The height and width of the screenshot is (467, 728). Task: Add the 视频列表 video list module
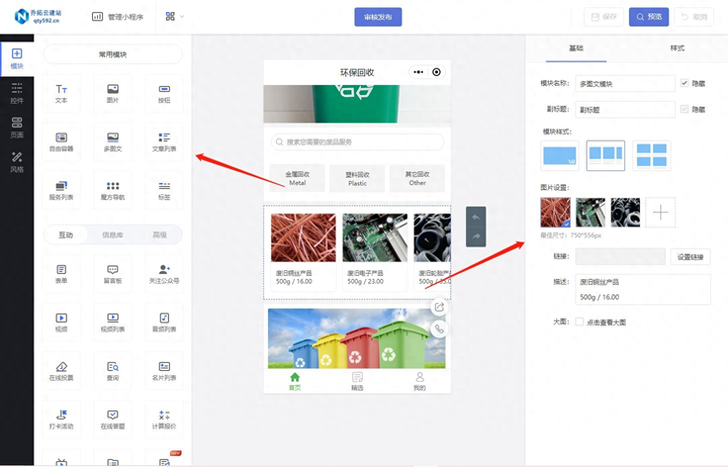pyautogui.click(x=113, y=322)
